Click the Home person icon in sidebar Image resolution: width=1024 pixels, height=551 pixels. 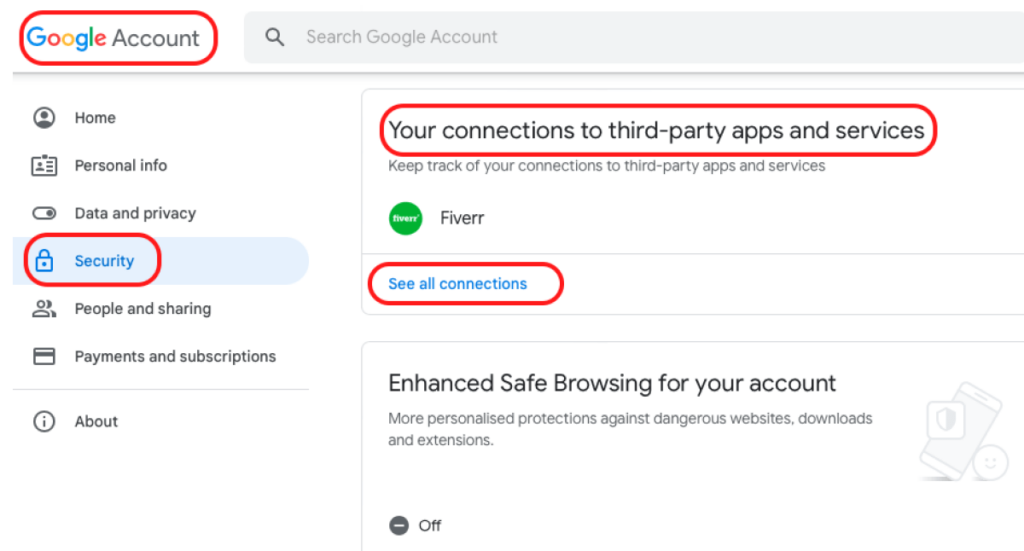(x=44, y=118)
